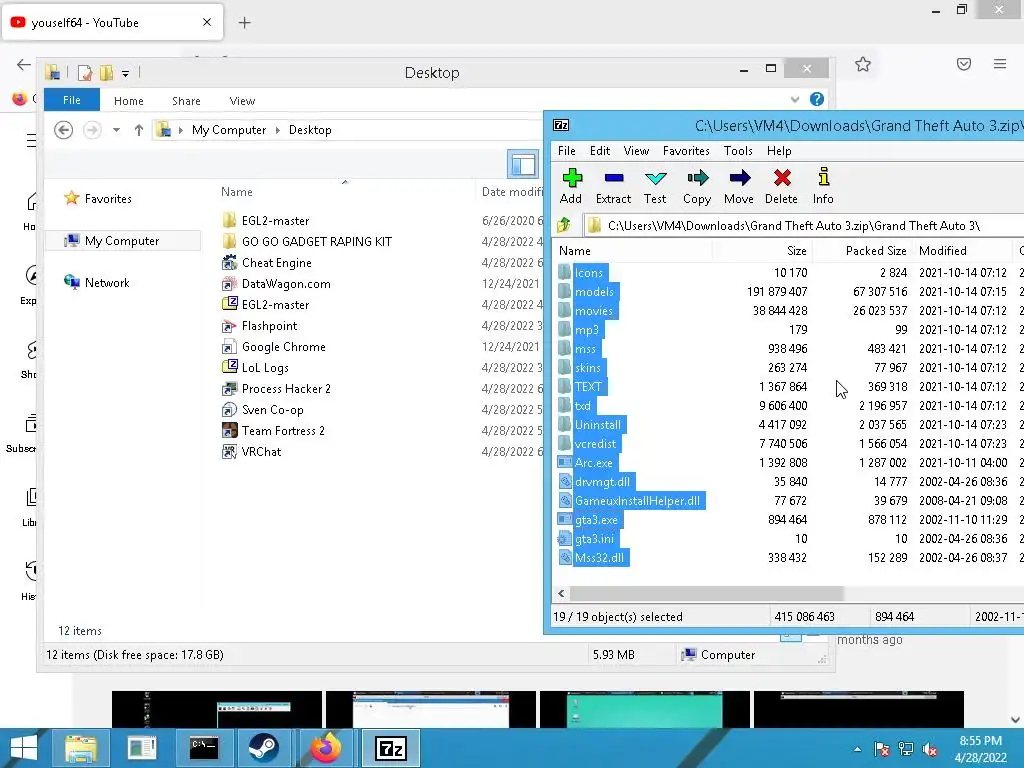Open File Explorer from the taskbar
Image resolution: width=1024 pixels, height=768 pixels.
tap(80, 748)
